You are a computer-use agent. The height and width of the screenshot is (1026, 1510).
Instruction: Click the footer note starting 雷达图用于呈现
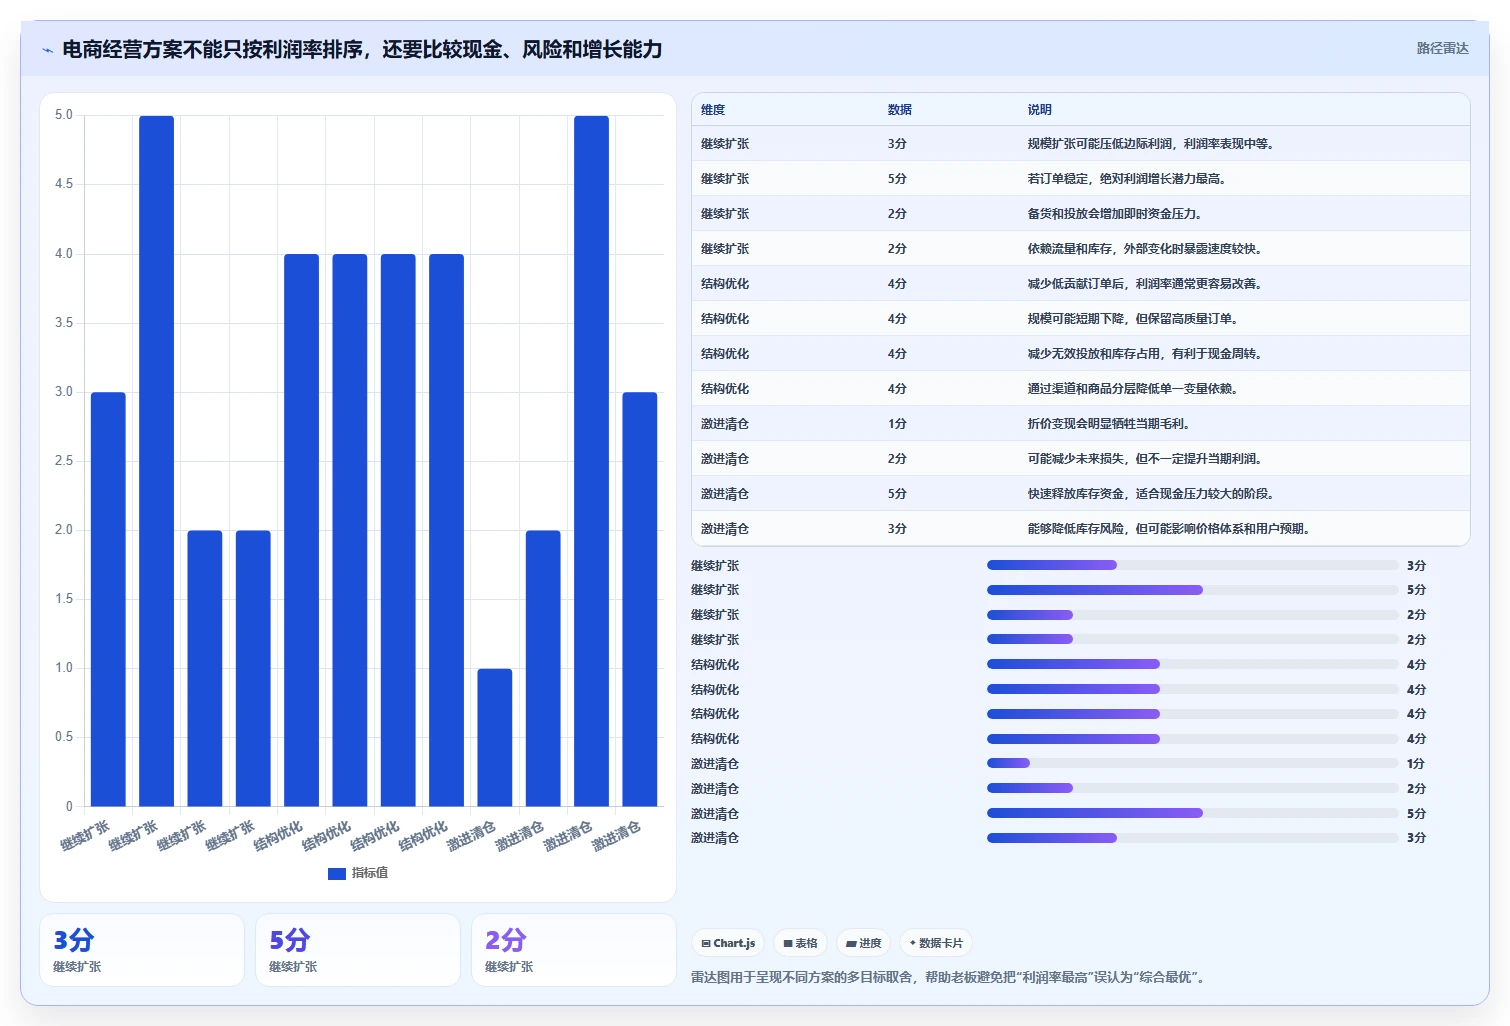coord(950,977)
